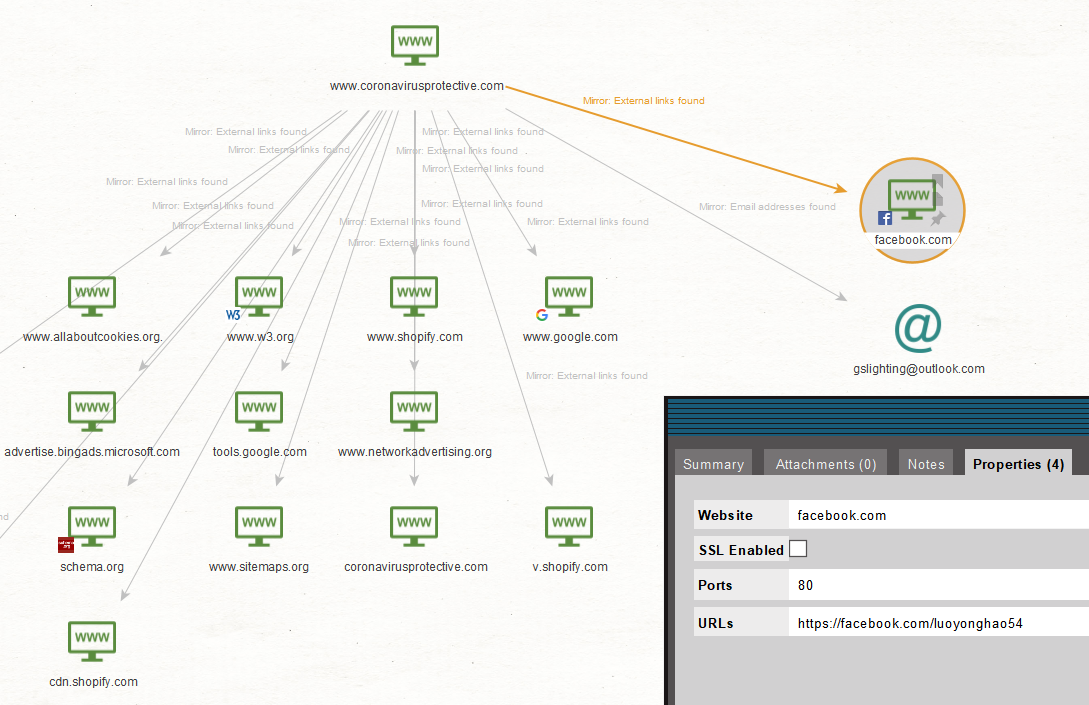Click the gslighting@outlook.com email entity icon
This screenshot has width=1089, height=705.
pyautogui.click(x=918, y=328)
